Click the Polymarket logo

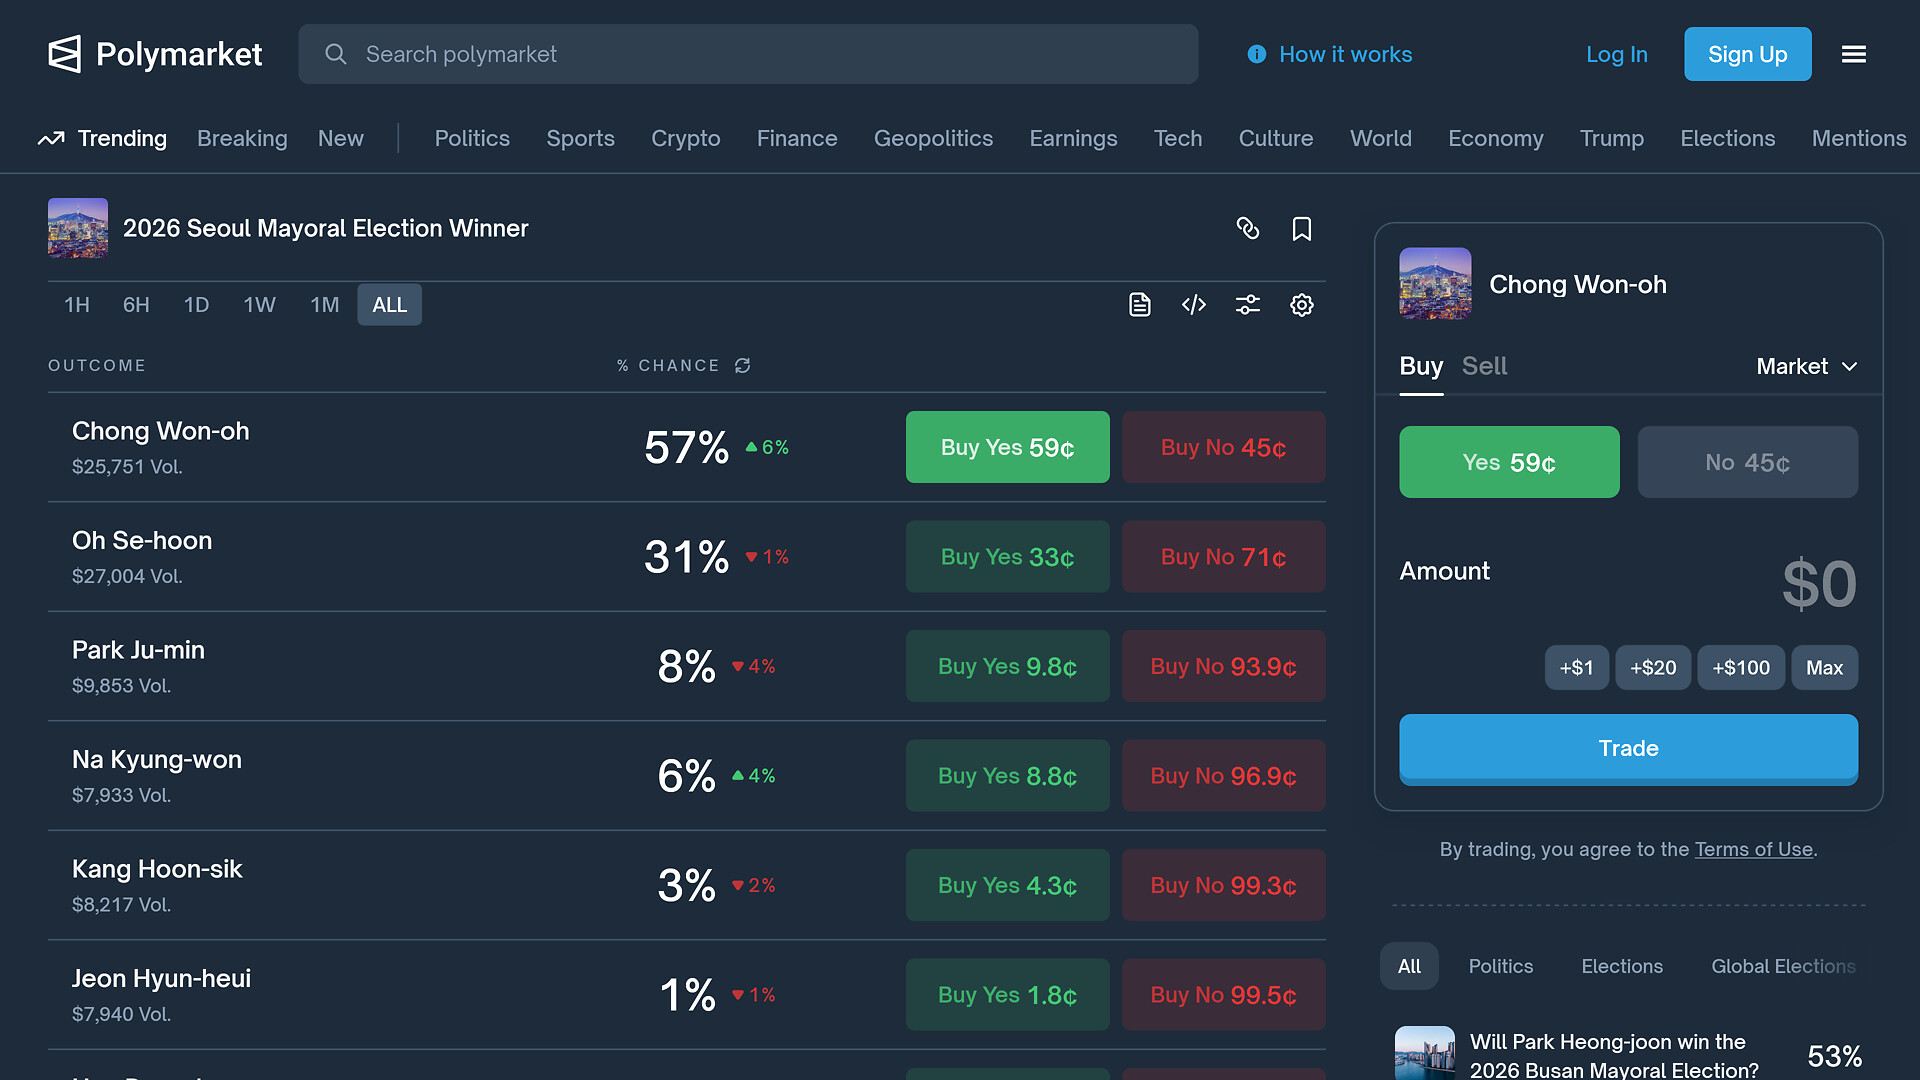pos(155,54)
